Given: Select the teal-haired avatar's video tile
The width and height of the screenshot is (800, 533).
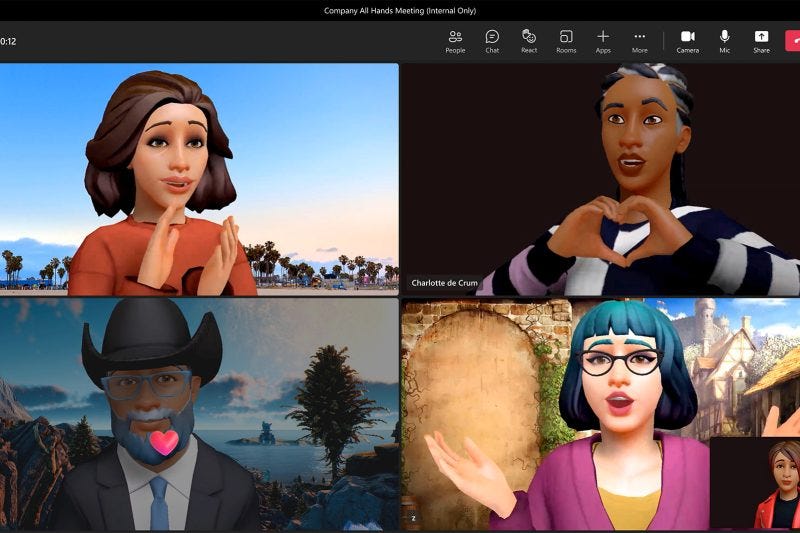Looking at the screenshot, I should 556,414.
